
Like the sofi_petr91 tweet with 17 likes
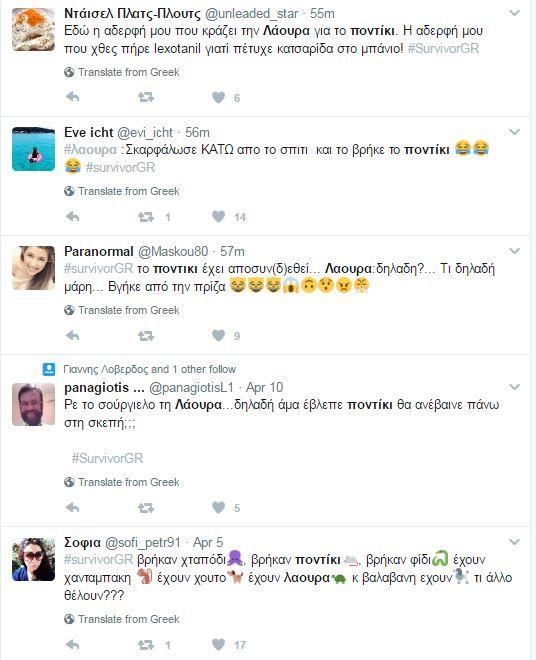pyautogui.click(x=219, y=644)
